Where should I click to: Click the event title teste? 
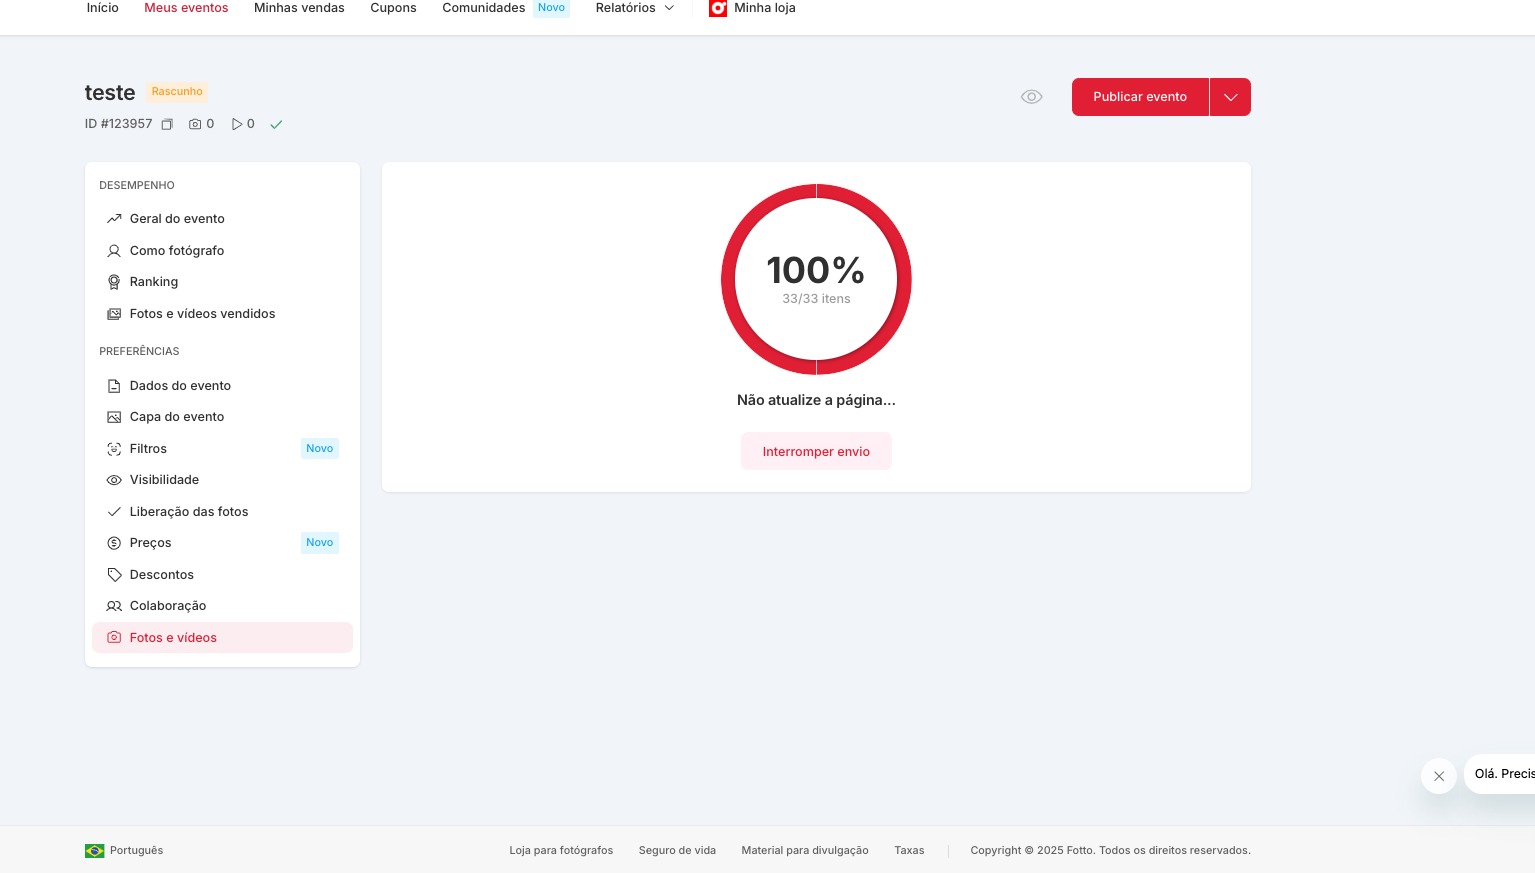(x=110, y=93)
